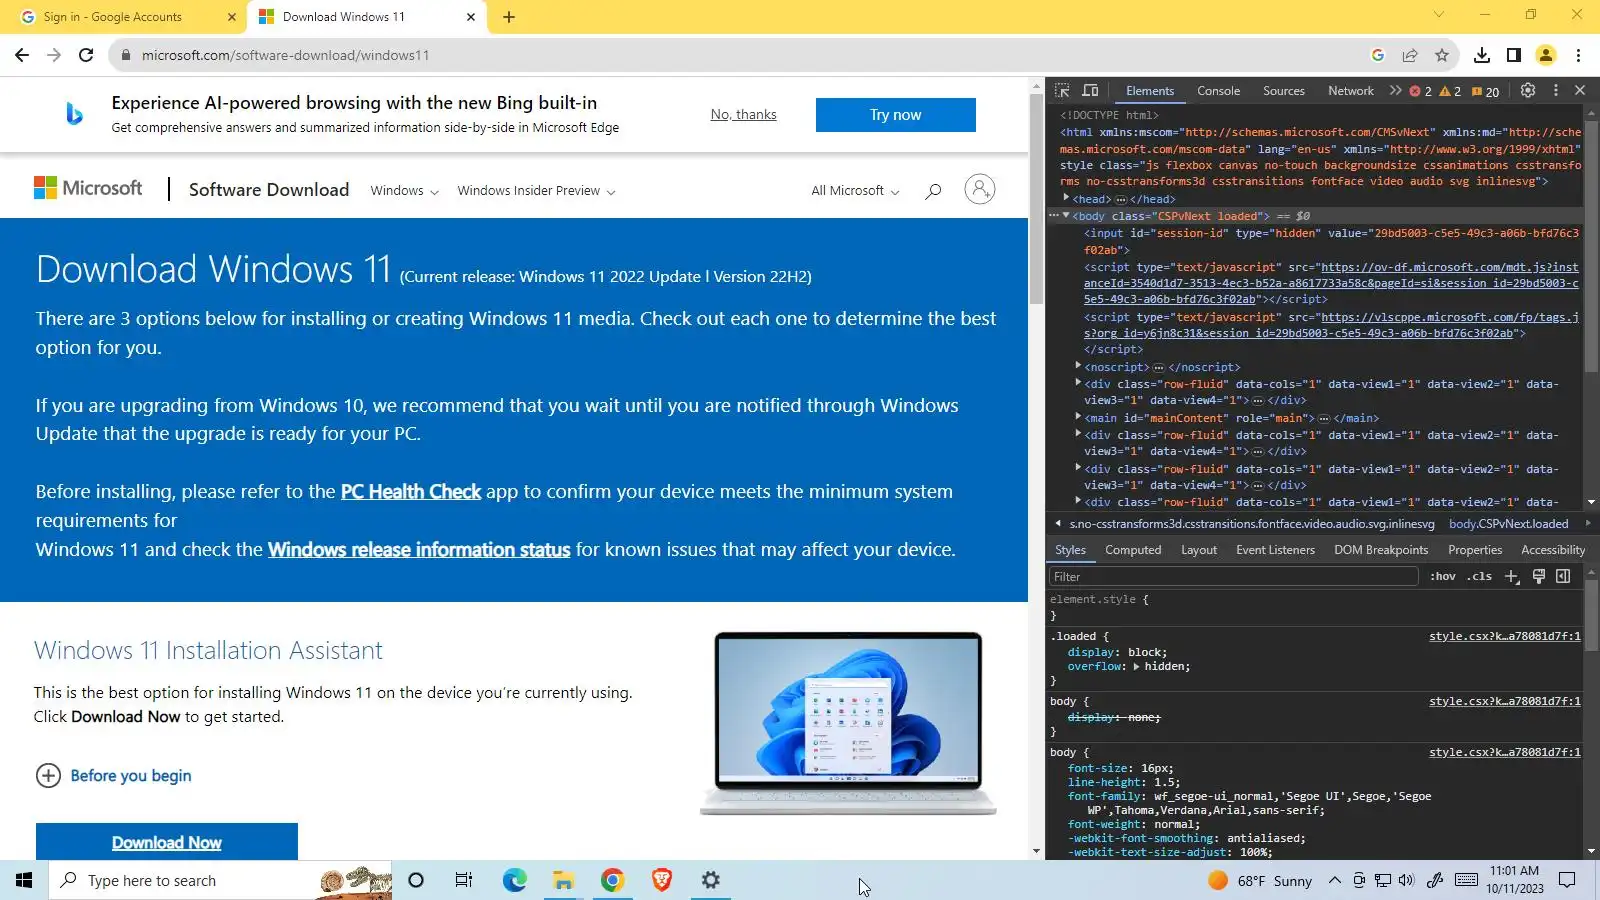This screenshot has height=900, width=1600.
Task: Bookmark this page with the star icon
Action: (x=1442, y=55)
